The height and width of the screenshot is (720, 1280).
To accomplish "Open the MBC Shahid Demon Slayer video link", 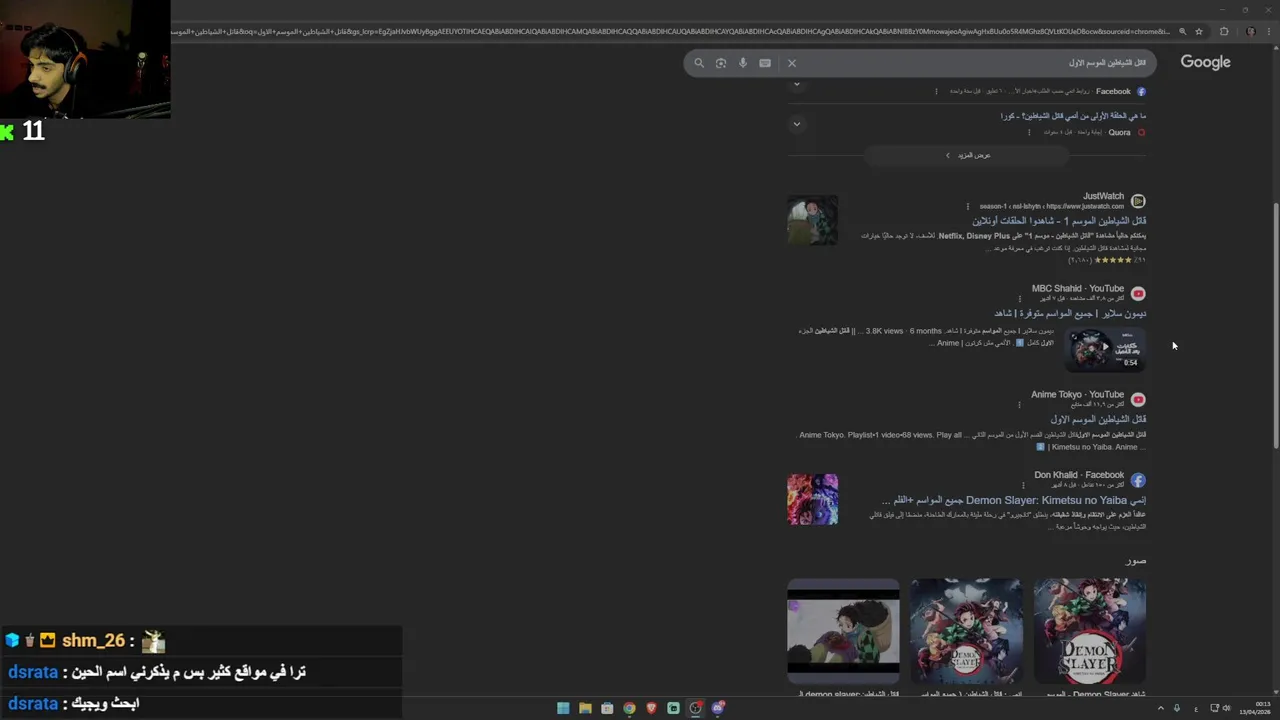I will pyautogui.click(x=1070, y=313).
